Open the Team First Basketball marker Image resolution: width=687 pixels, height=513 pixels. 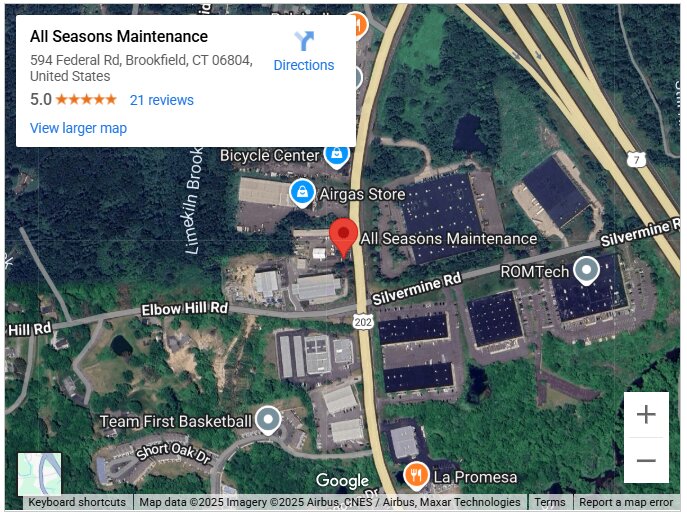[x=268, y=420]
